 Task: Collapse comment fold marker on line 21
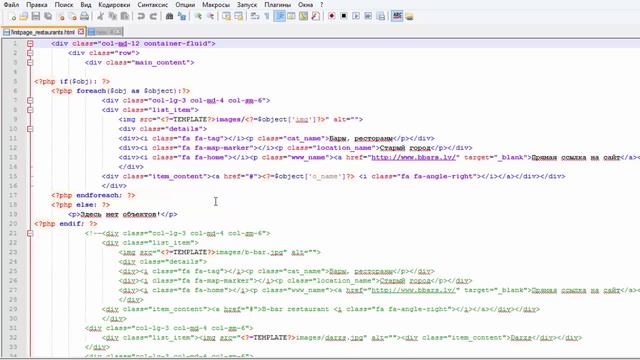tap(30, 233)
